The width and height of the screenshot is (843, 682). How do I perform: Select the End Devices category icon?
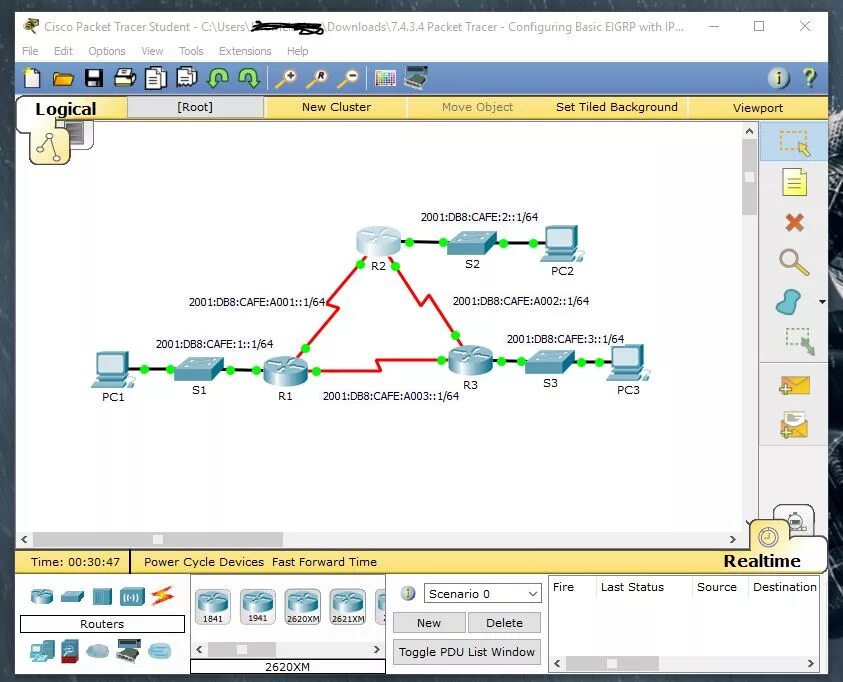[42, 651]
